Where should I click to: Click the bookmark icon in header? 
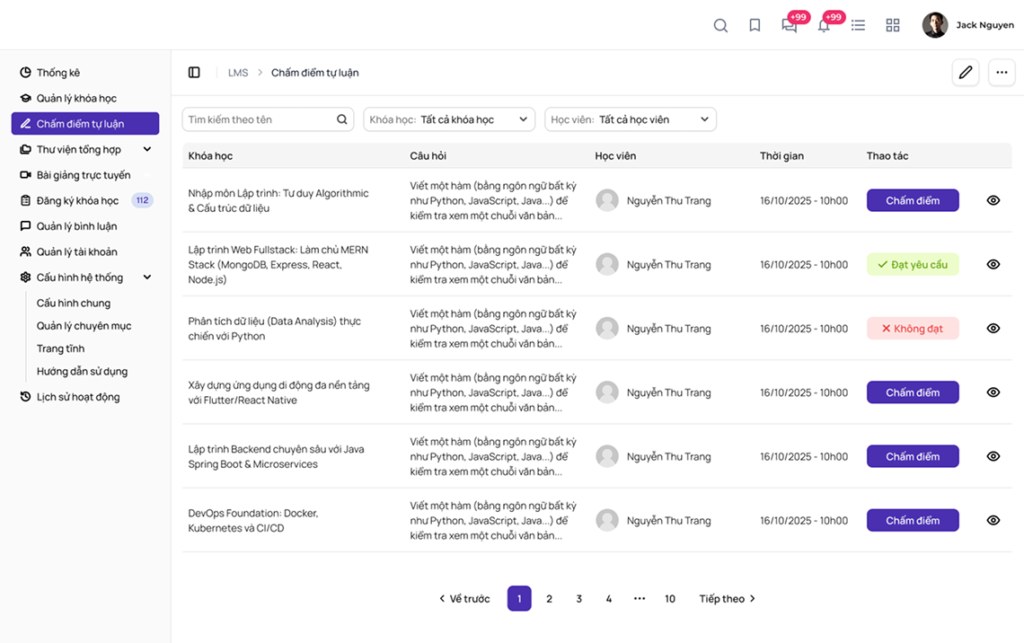click(755, 26)
